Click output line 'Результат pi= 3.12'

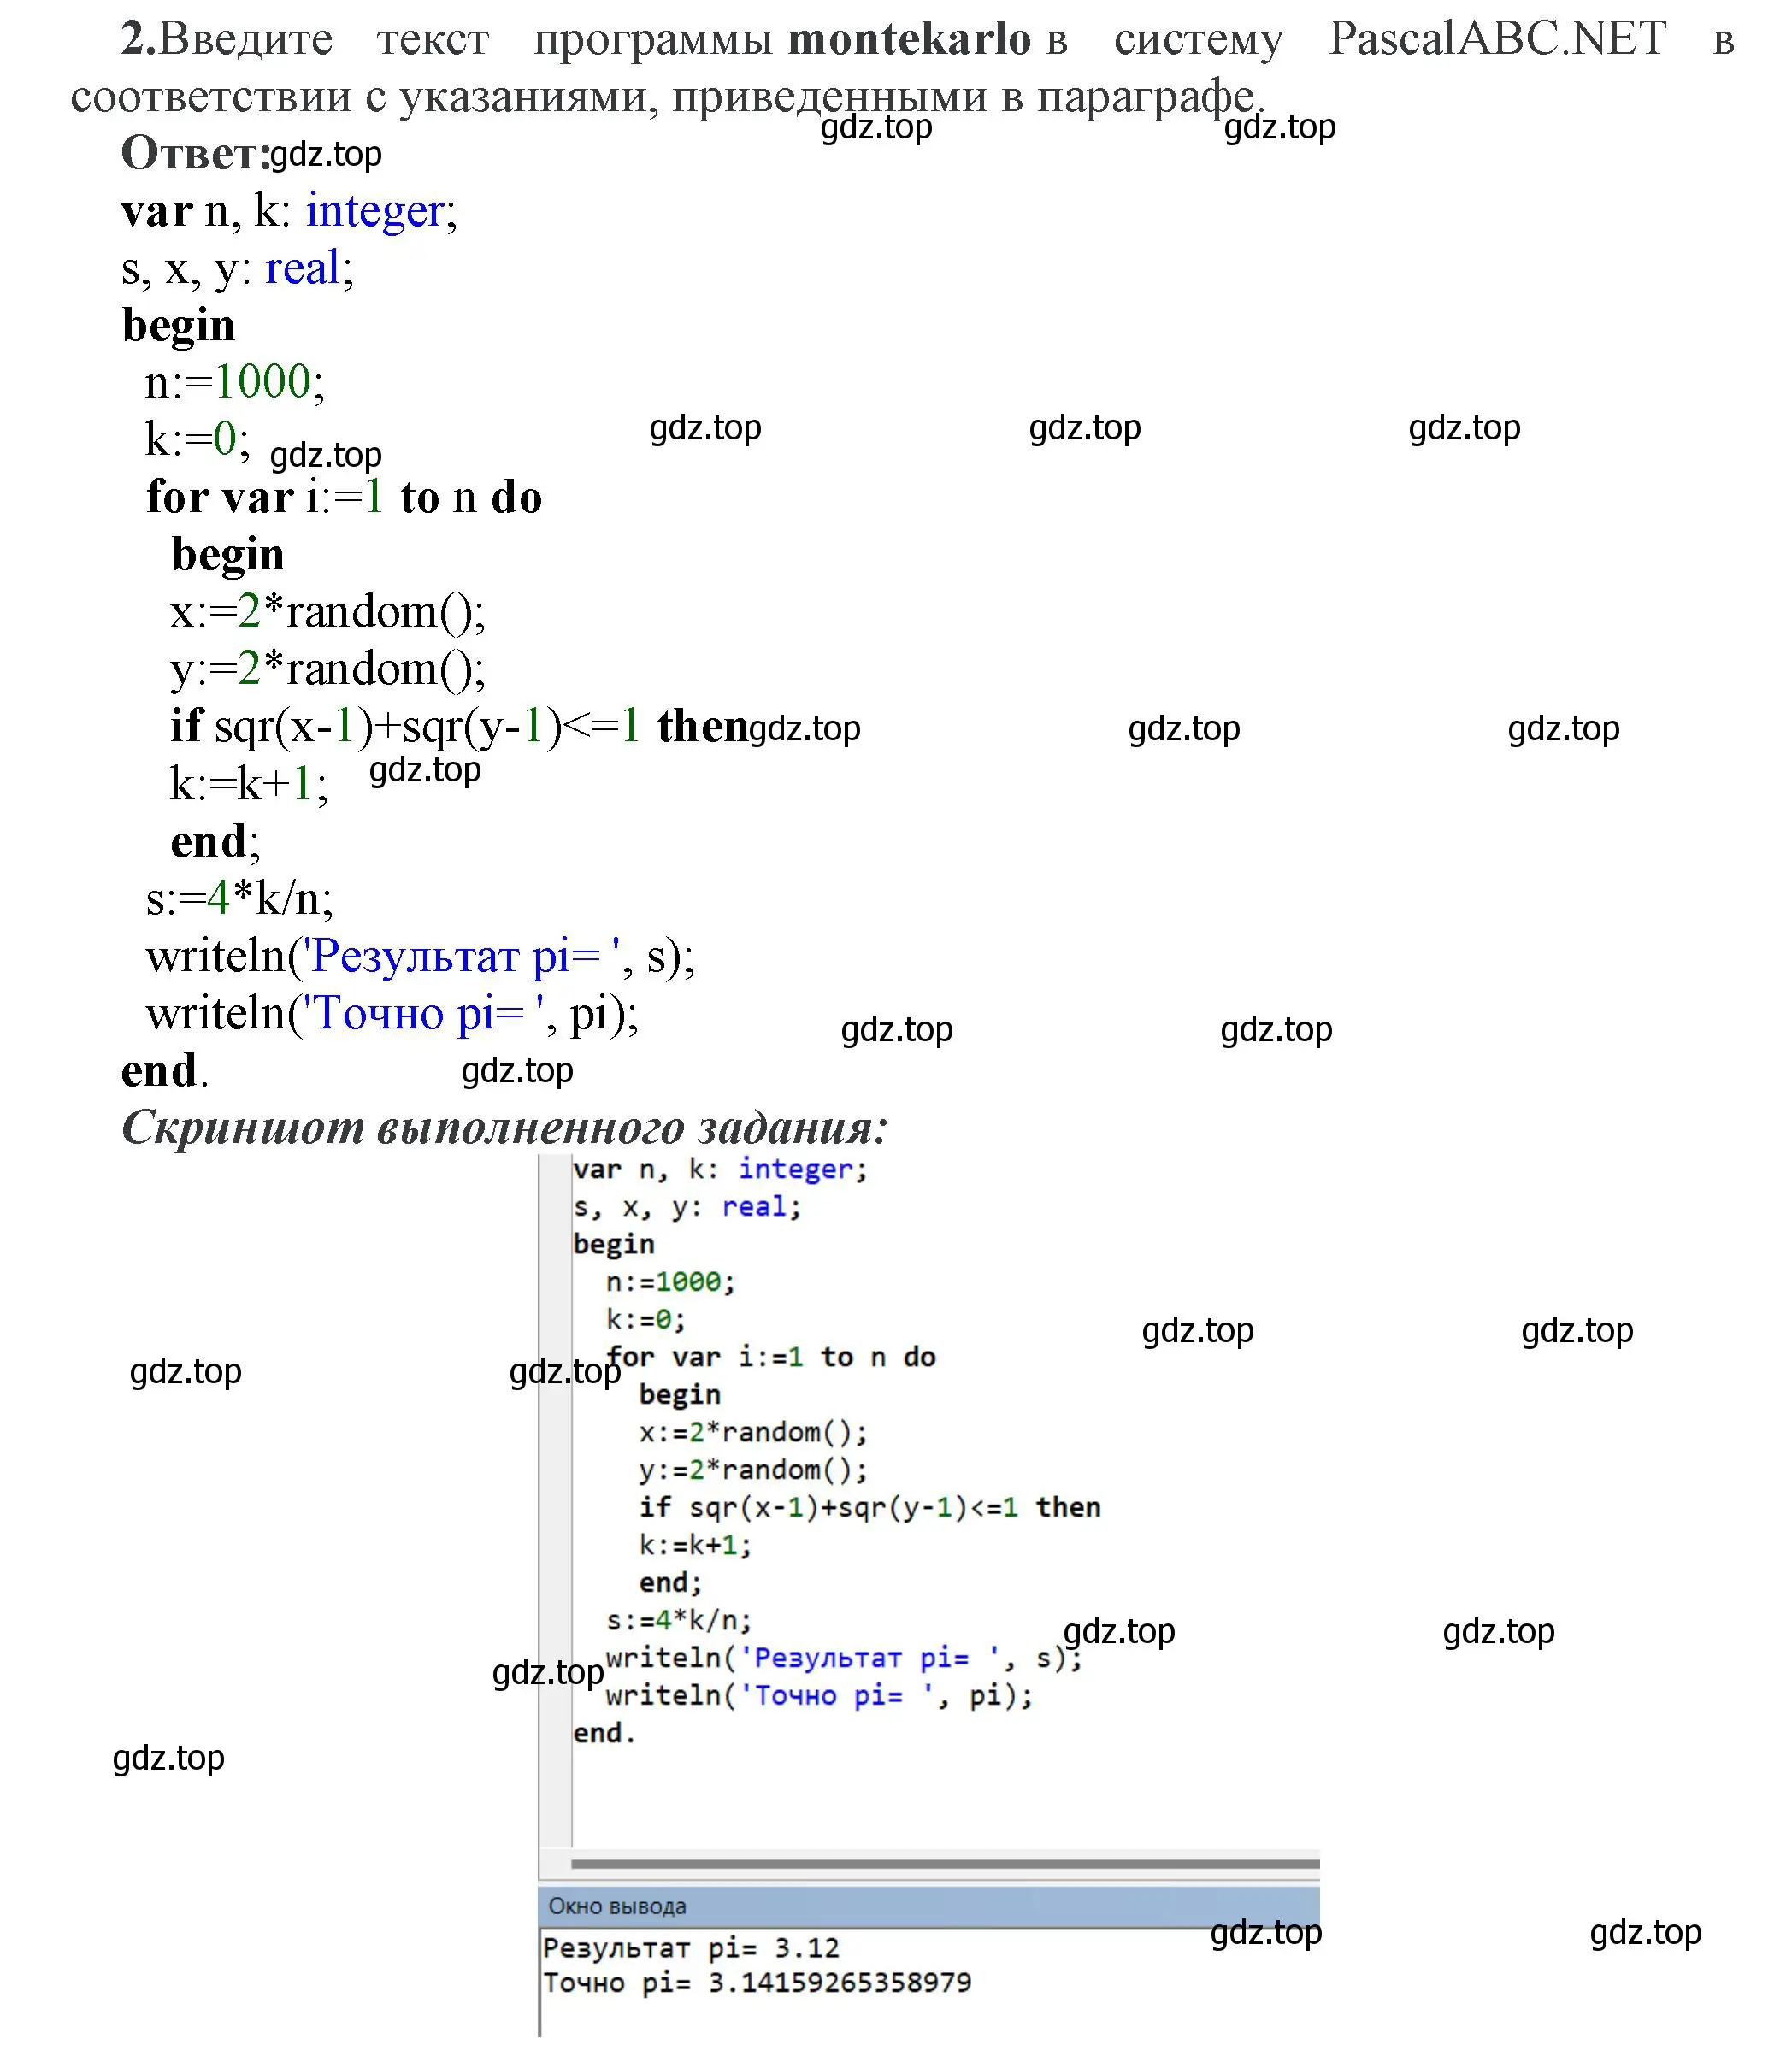pos(691,1948)
